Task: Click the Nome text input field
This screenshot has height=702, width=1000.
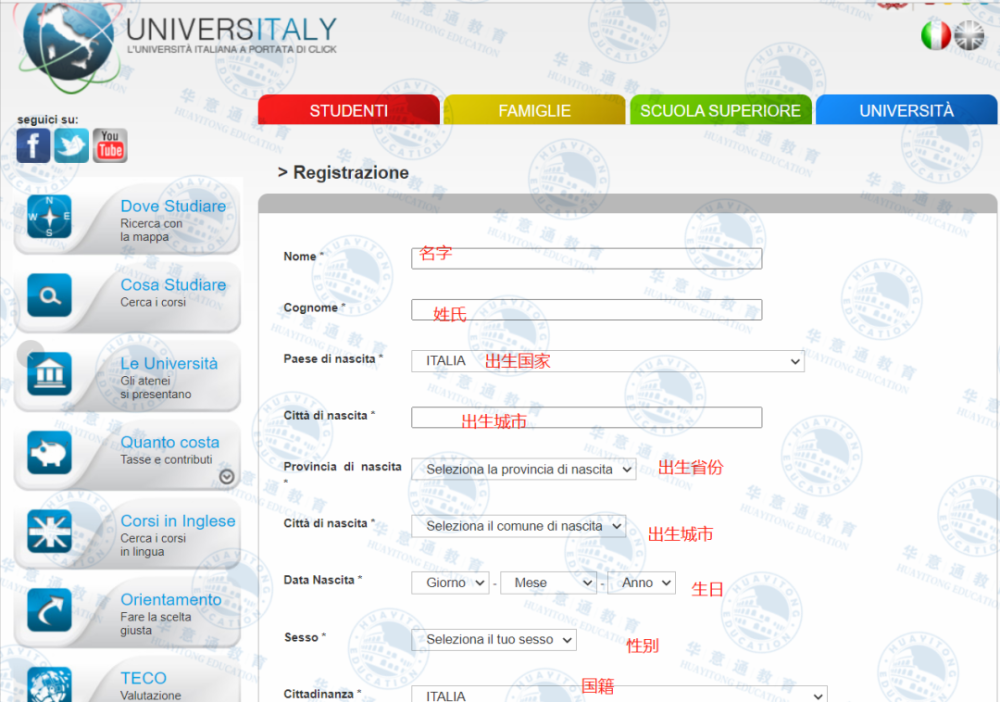Action: [587, 258]
